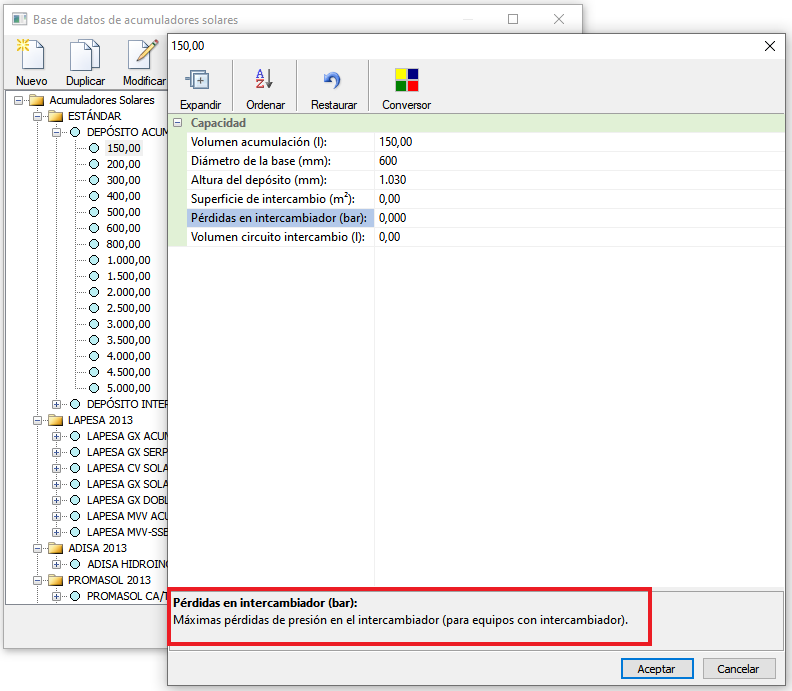
Task: Select the 5.000,00 tree item
Action: (128, 388)
